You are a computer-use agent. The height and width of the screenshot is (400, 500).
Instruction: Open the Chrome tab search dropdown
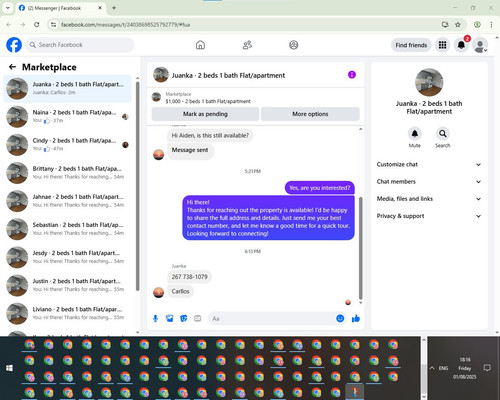(x=8, y=8)
